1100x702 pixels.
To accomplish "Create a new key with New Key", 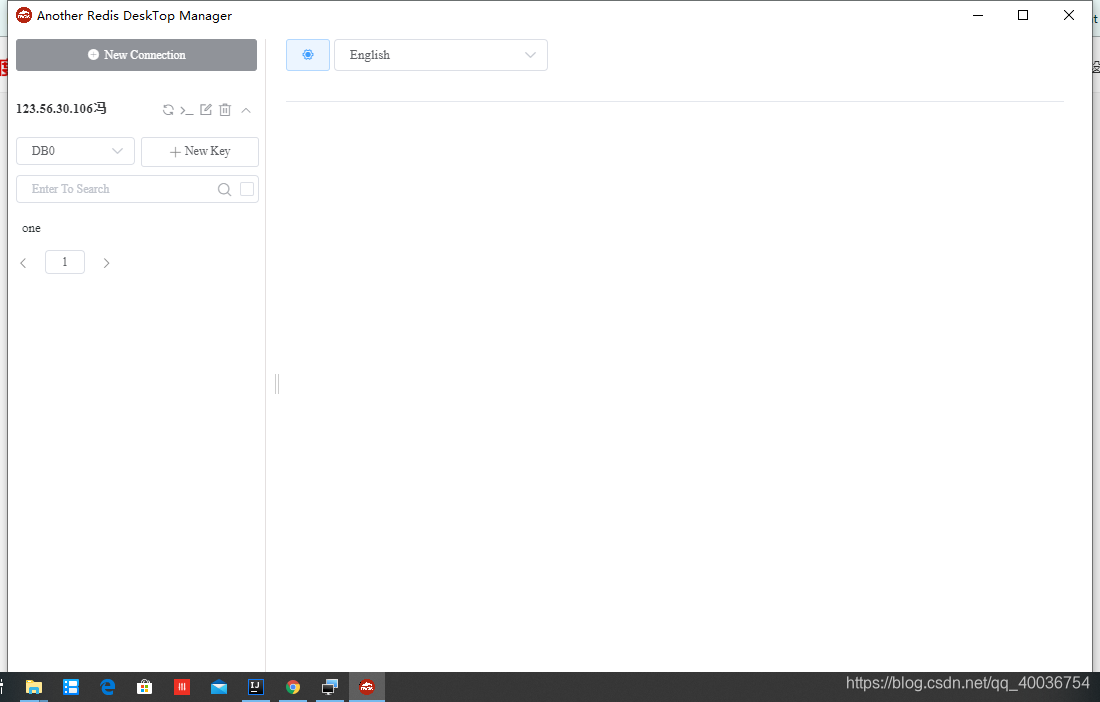I will tap(199, 151).
